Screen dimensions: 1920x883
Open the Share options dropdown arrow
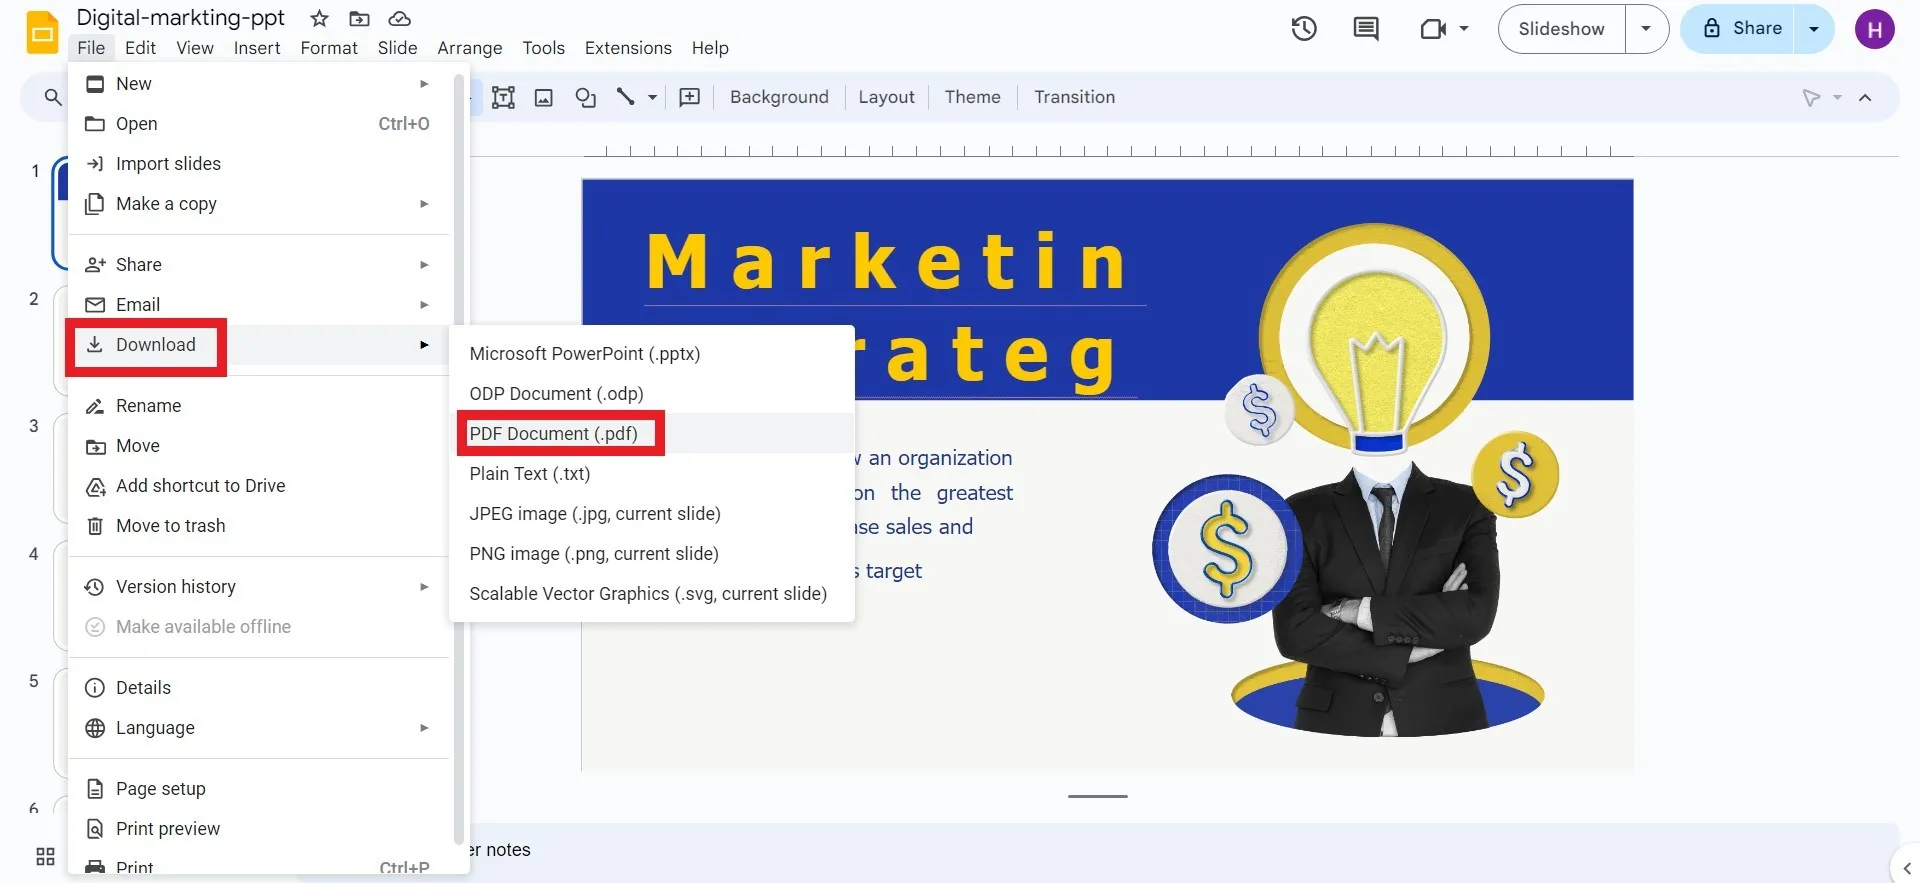coord(1814,29)
